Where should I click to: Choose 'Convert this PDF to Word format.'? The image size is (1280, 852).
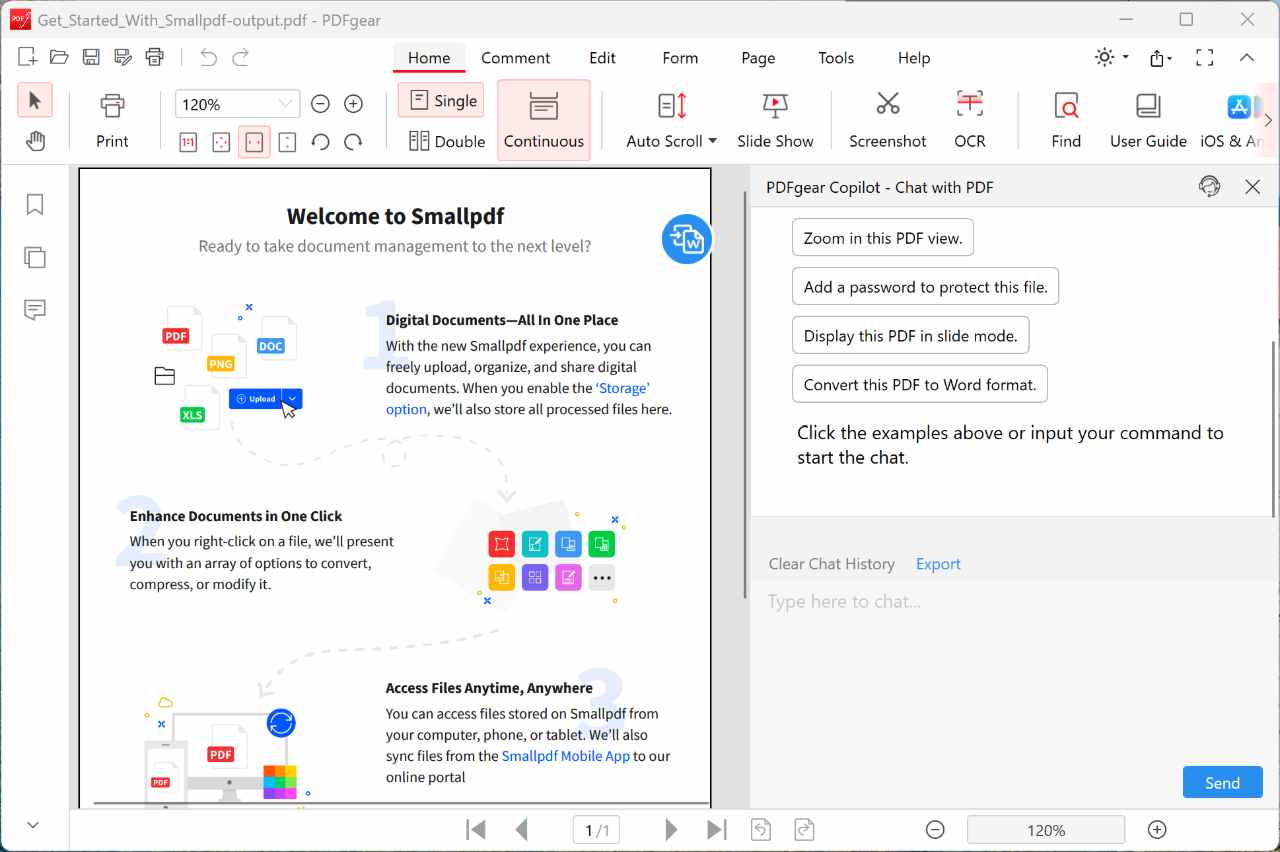(920, 384)
